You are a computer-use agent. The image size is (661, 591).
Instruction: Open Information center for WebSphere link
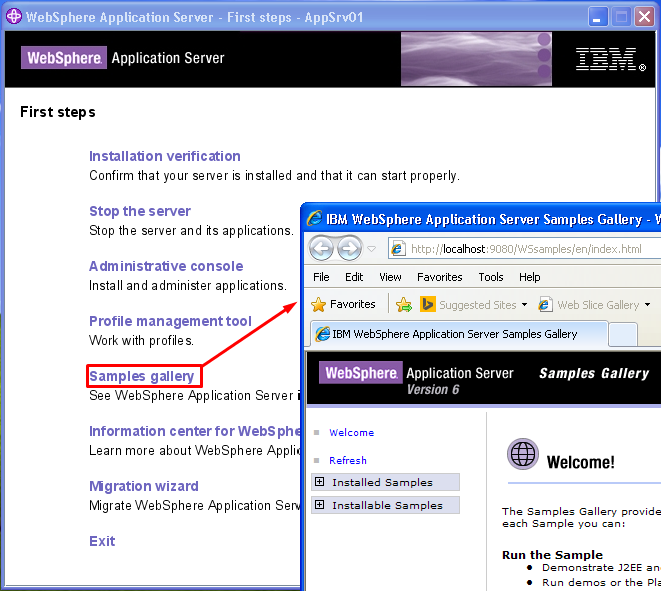[x=195, y=431]
